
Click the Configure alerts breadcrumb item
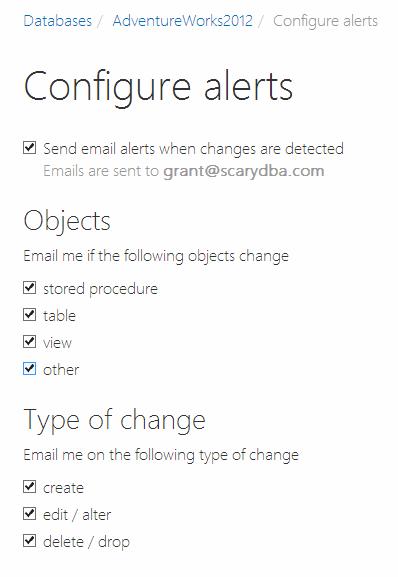click(325, 22)
